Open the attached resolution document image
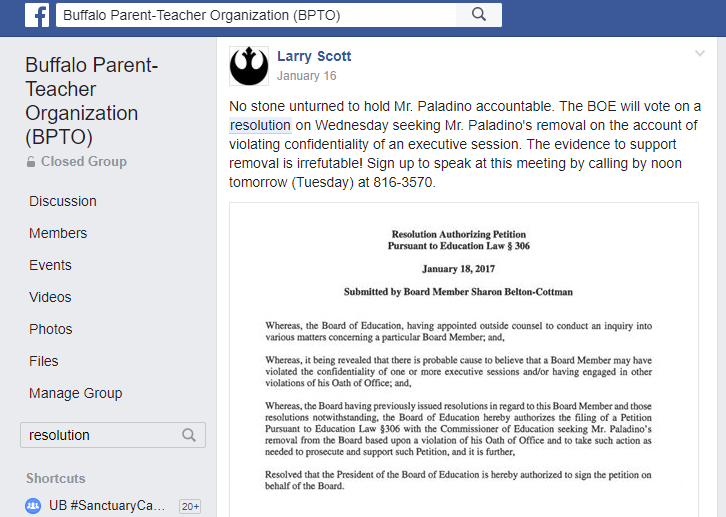726x517 pixels. (x=463, y=360)
